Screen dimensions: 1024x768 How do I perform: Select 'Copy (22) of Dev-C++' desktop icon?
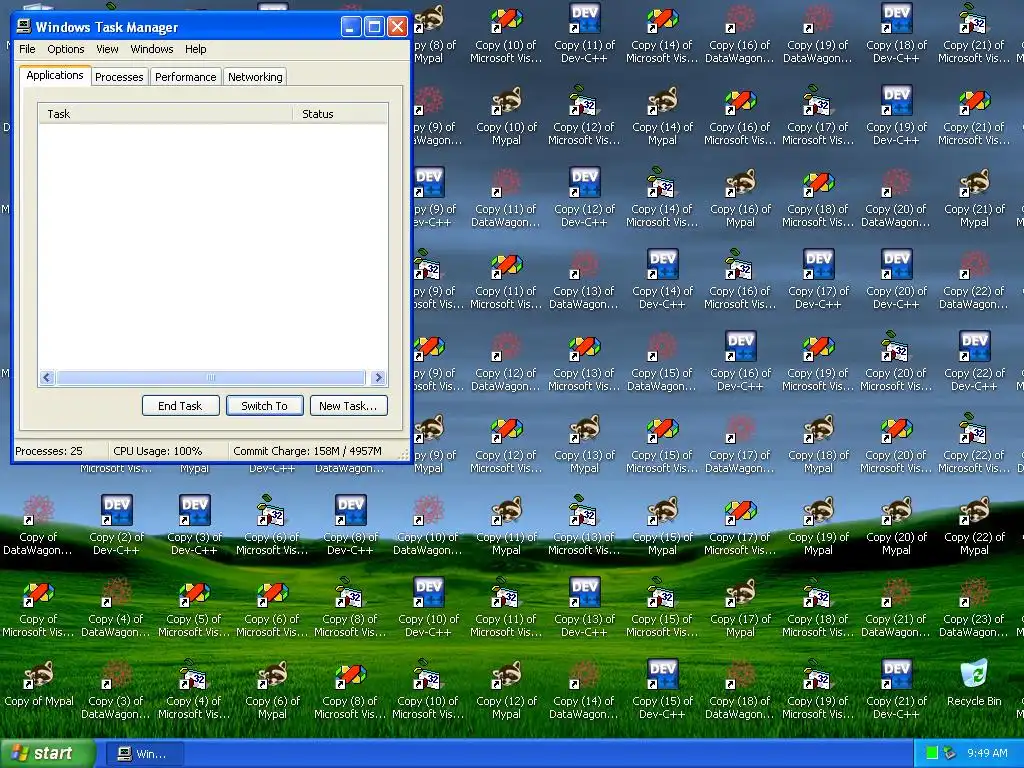coord(974,362)
